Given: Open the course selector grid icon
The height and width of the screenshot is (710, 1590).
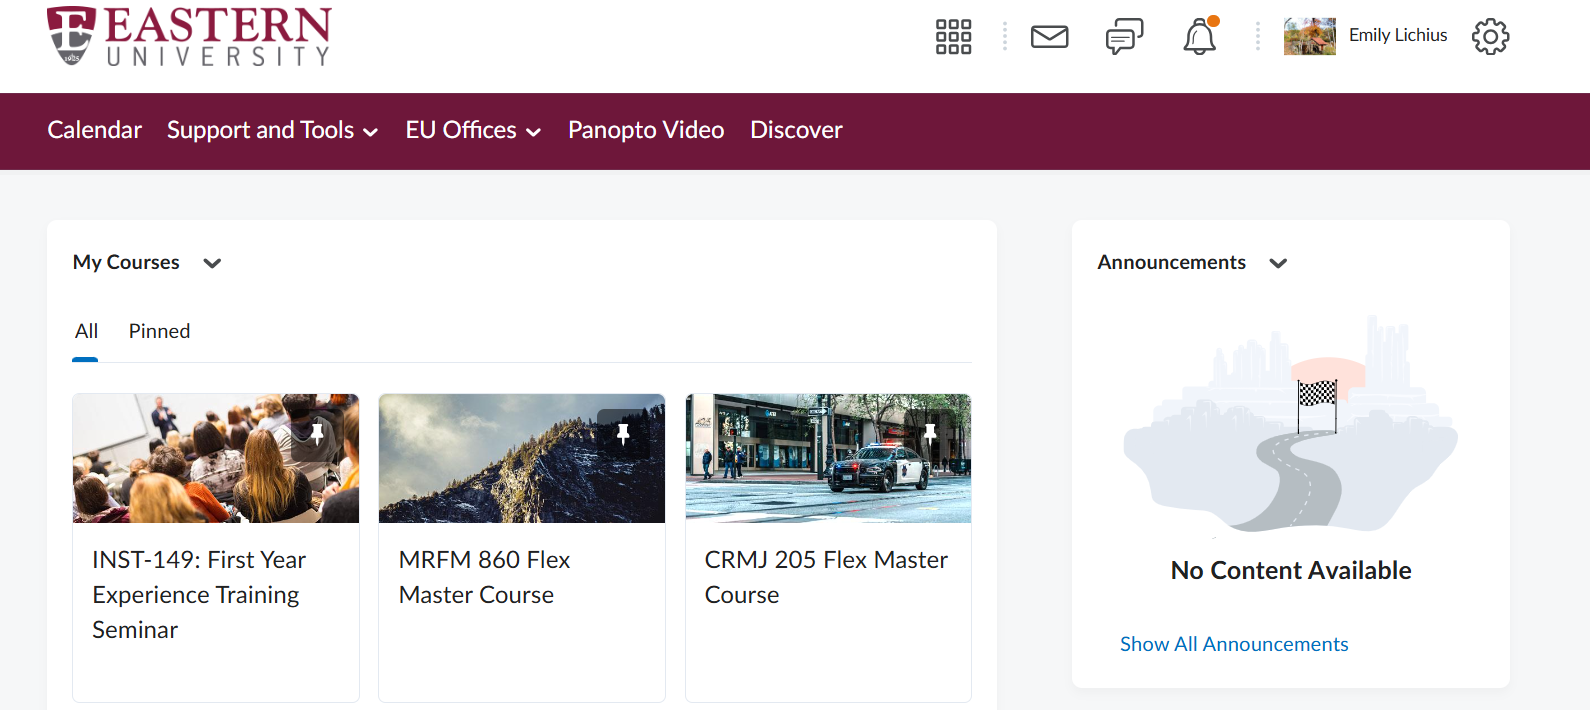Looking at the screenshot, I should point(953,37).
